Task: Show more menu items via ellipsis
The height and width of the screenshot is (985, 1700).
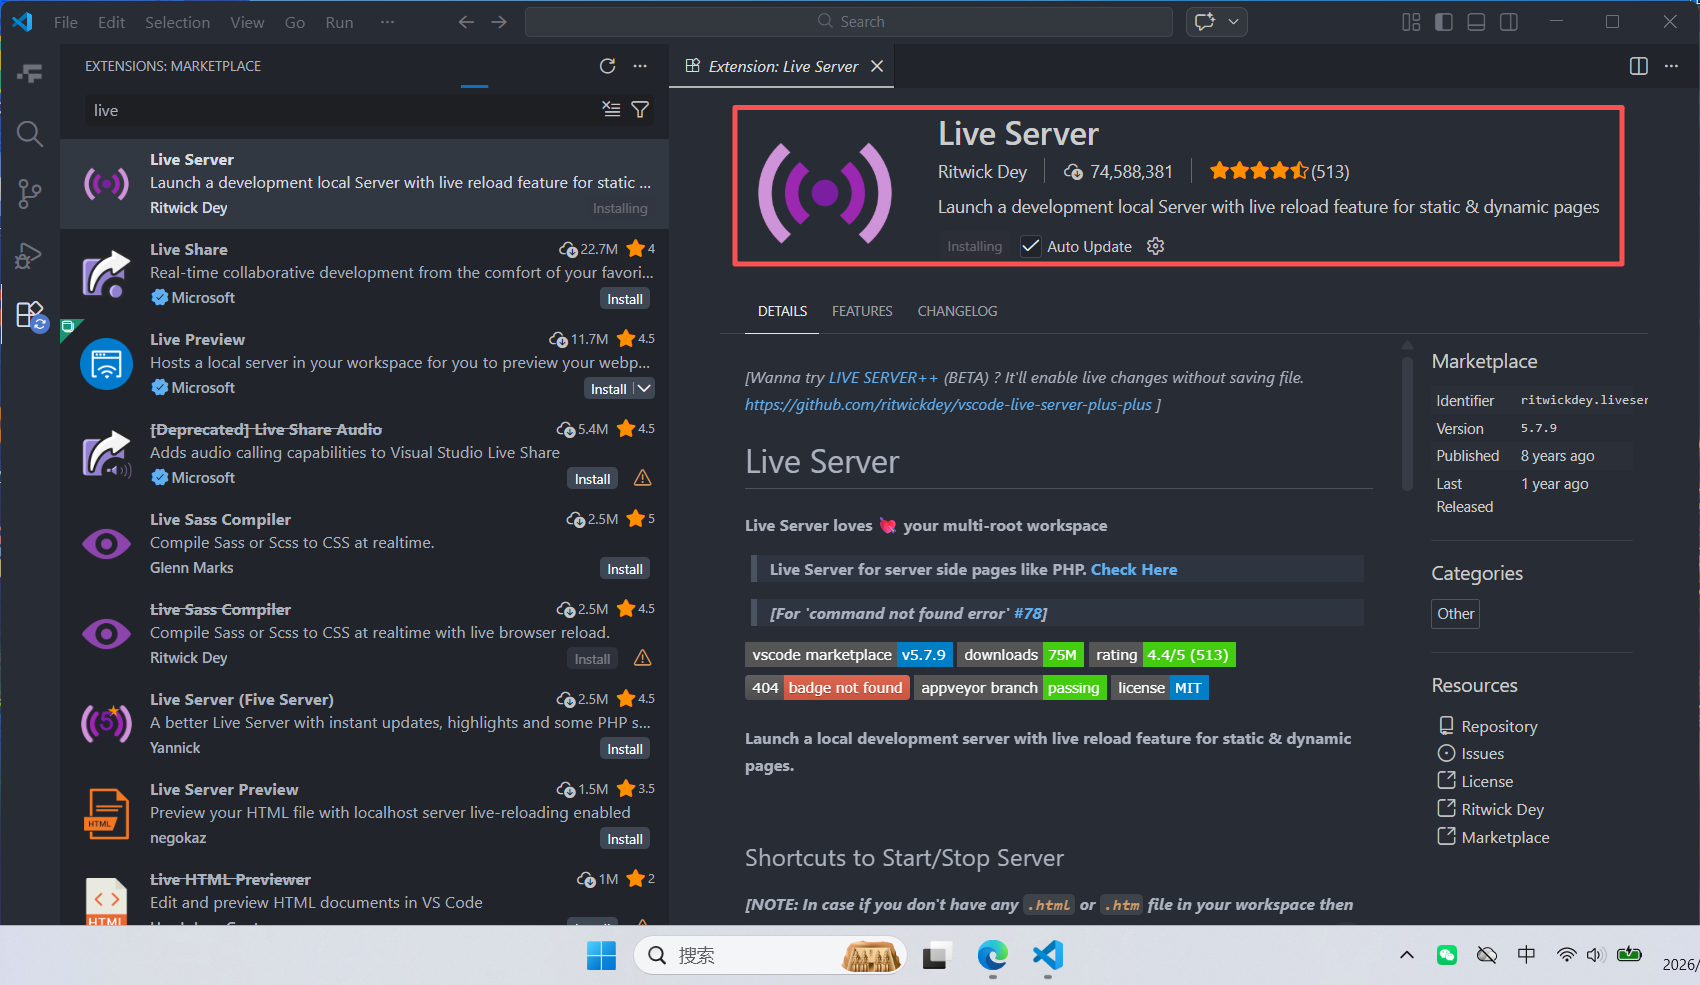Action: tap(387, 22)
